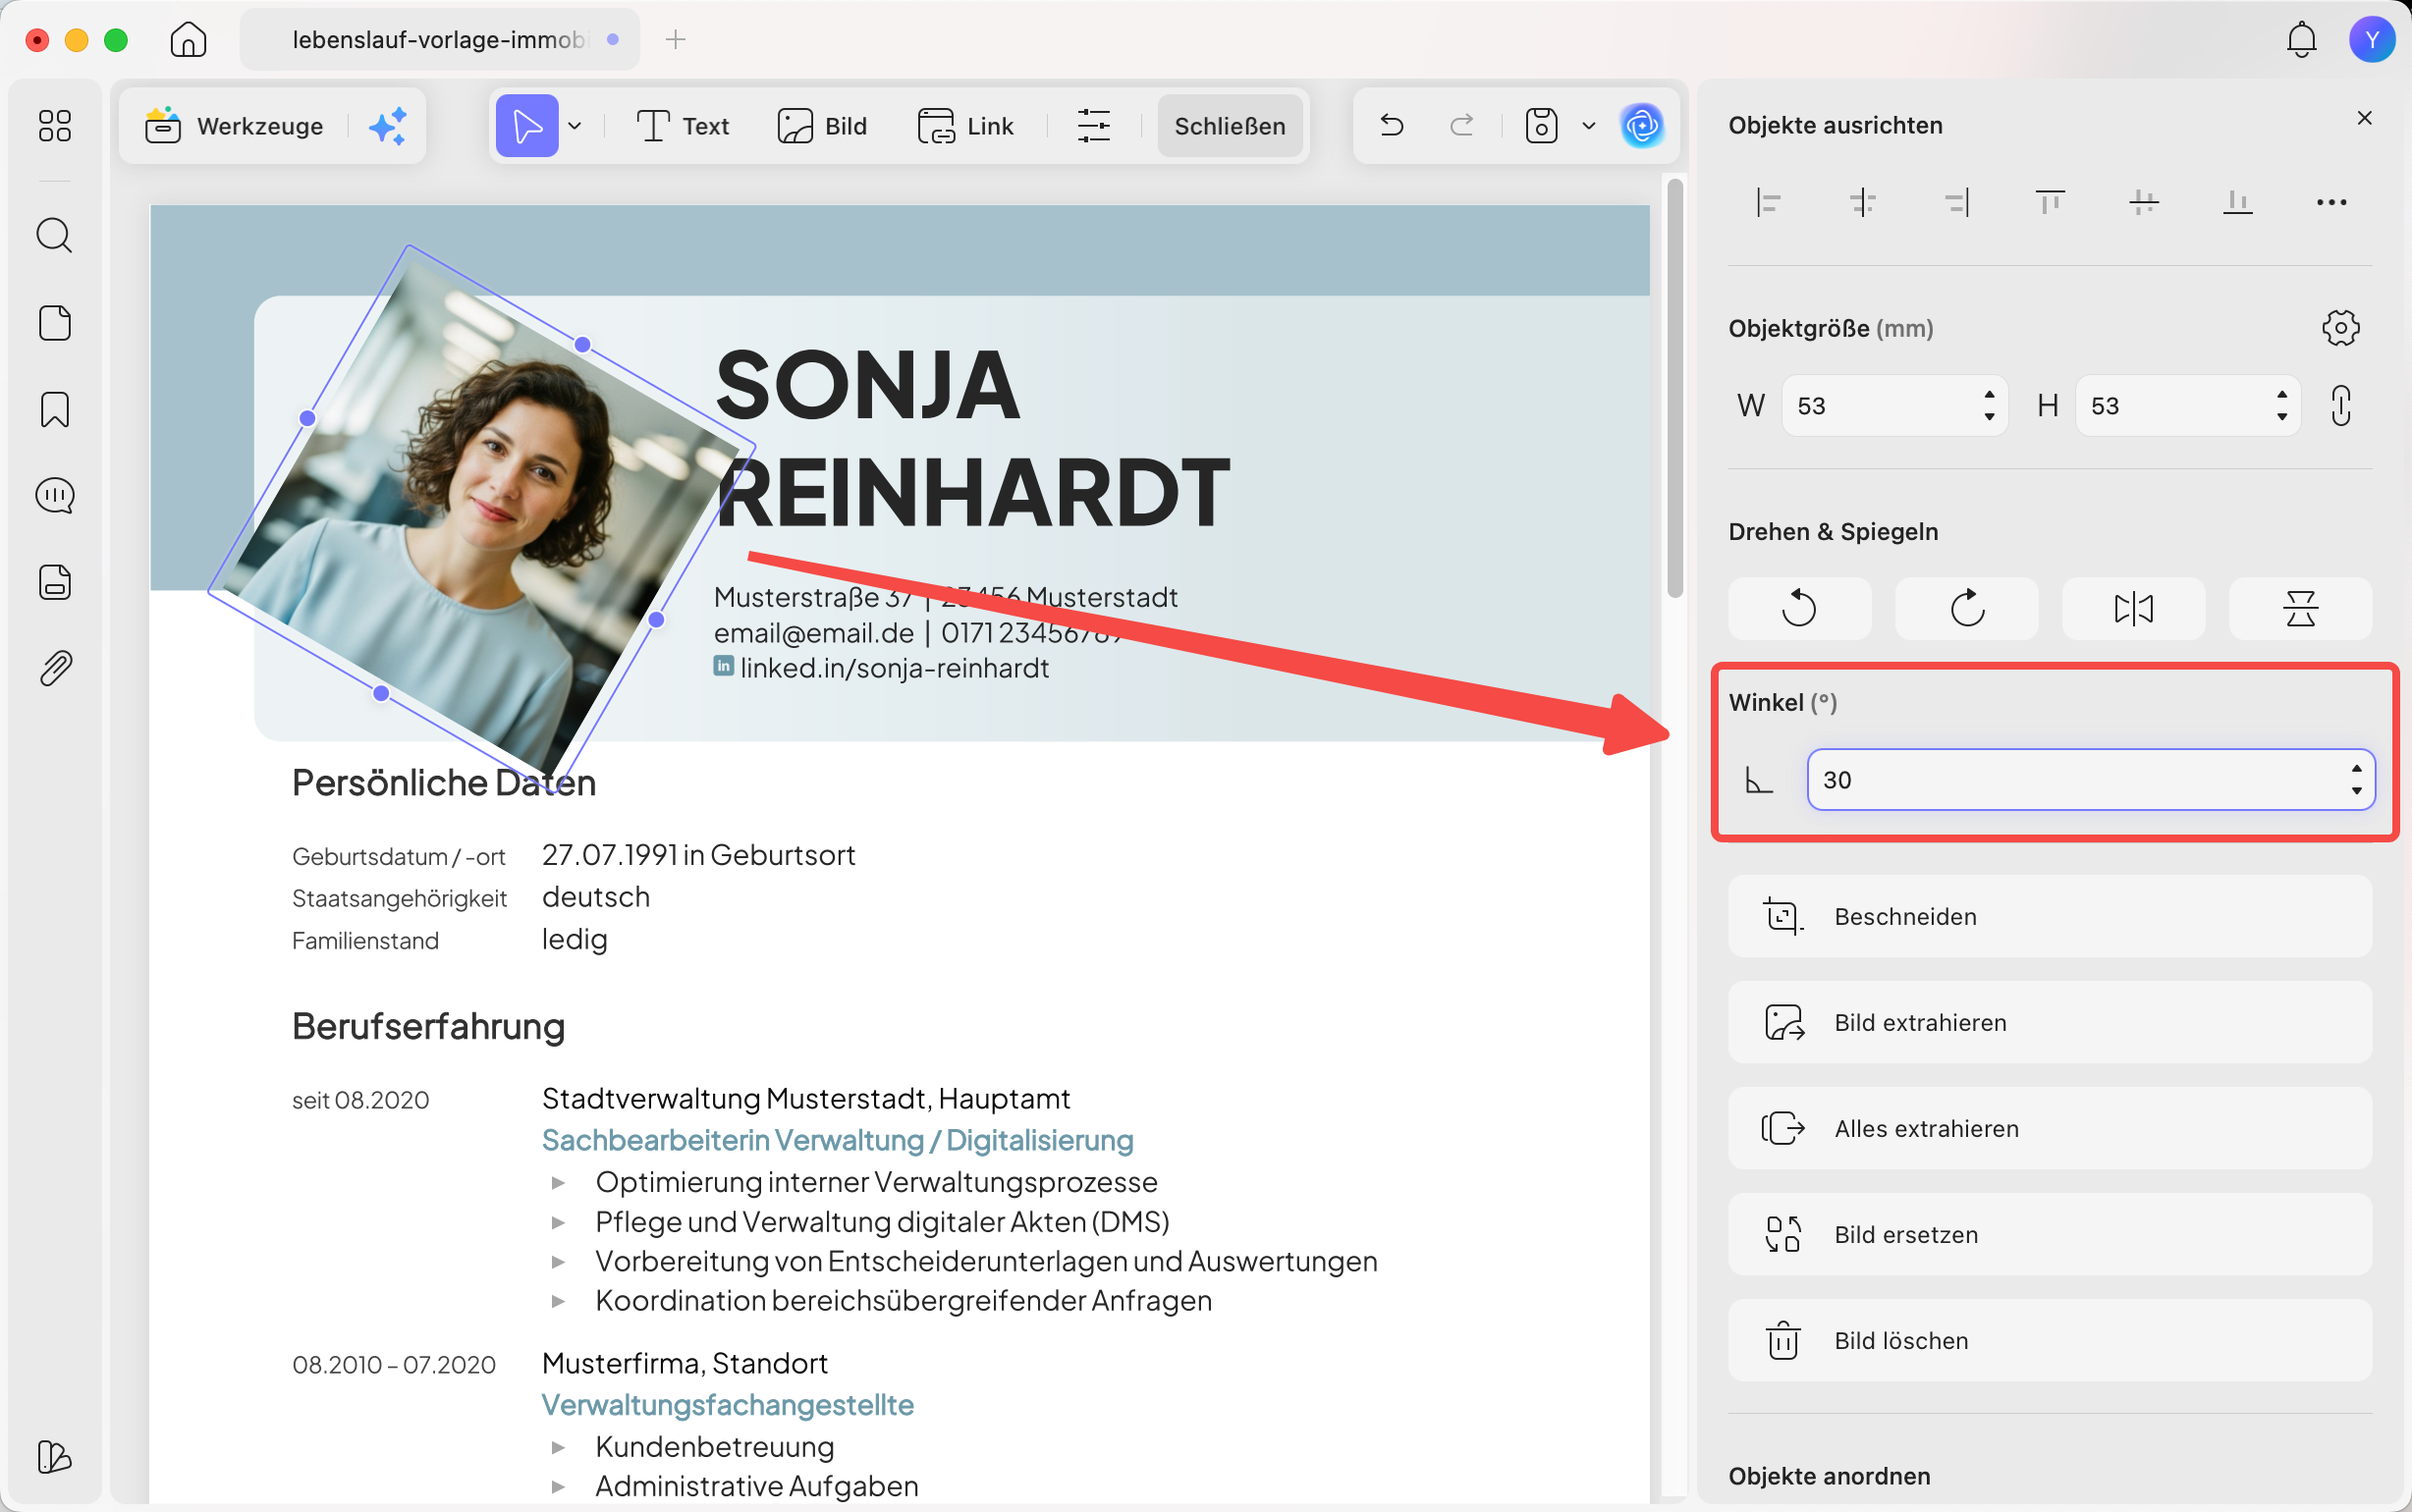Select the lebenslauf-vorlage-immob tab
Screen dimensions: 2412x1512
tap(440, 40)
